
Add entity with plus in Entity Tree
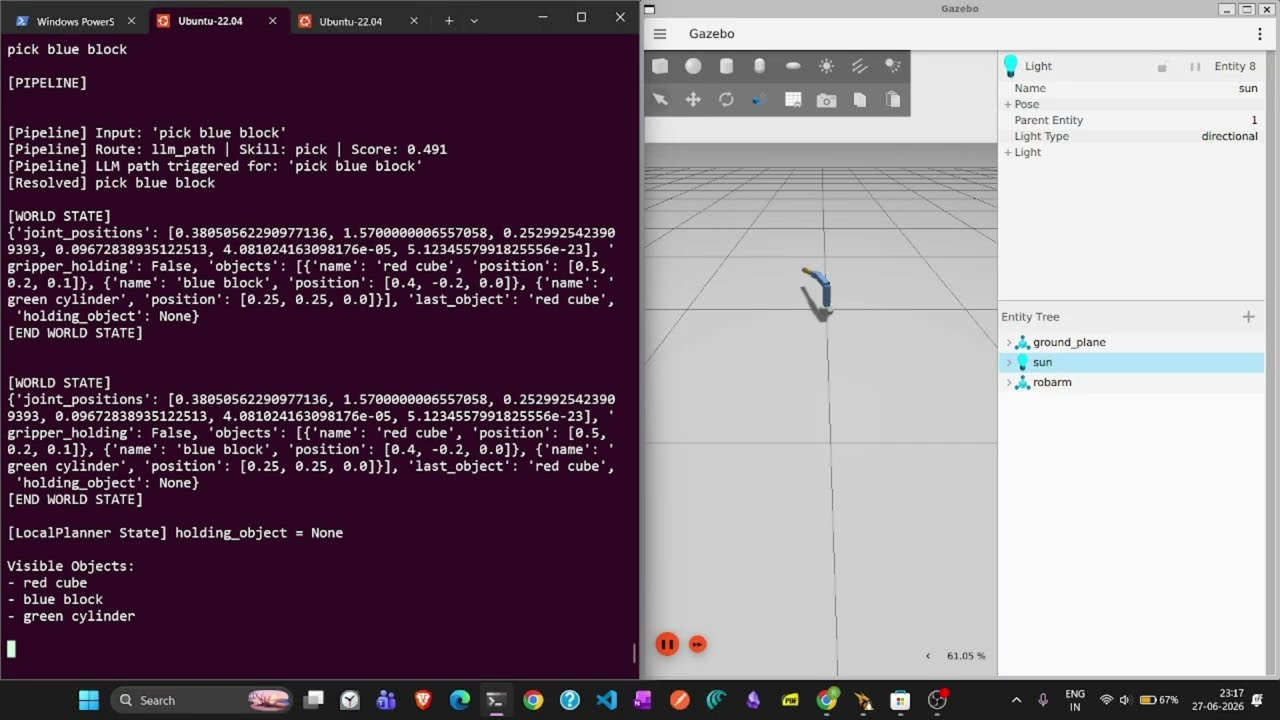click(1248, 317)
